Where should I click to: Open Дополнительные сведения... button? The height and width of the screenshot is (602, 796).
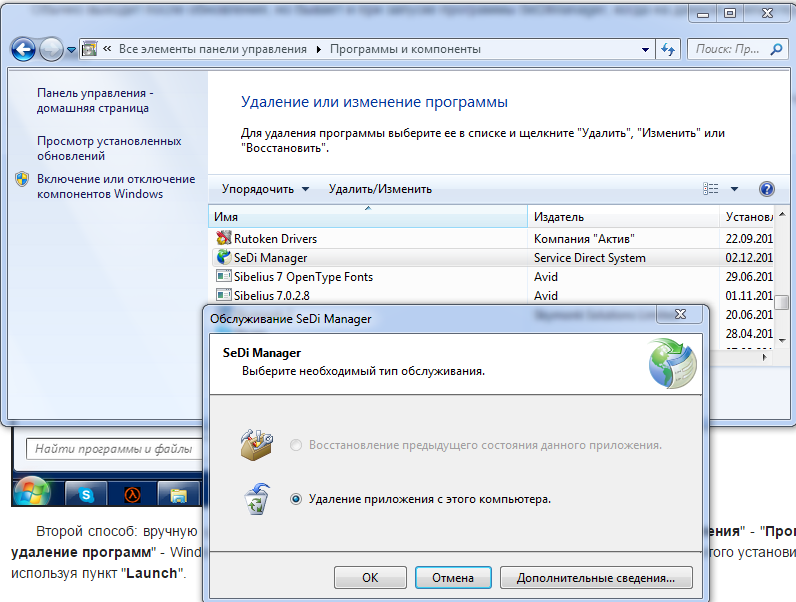coord(596,578)
